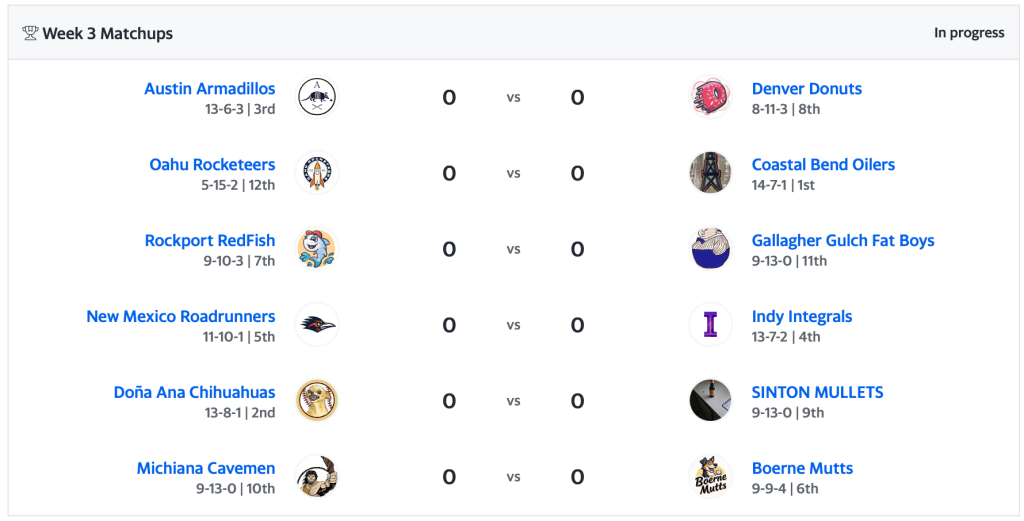Click the Austin Armadillos team logo

click(317, 97)
